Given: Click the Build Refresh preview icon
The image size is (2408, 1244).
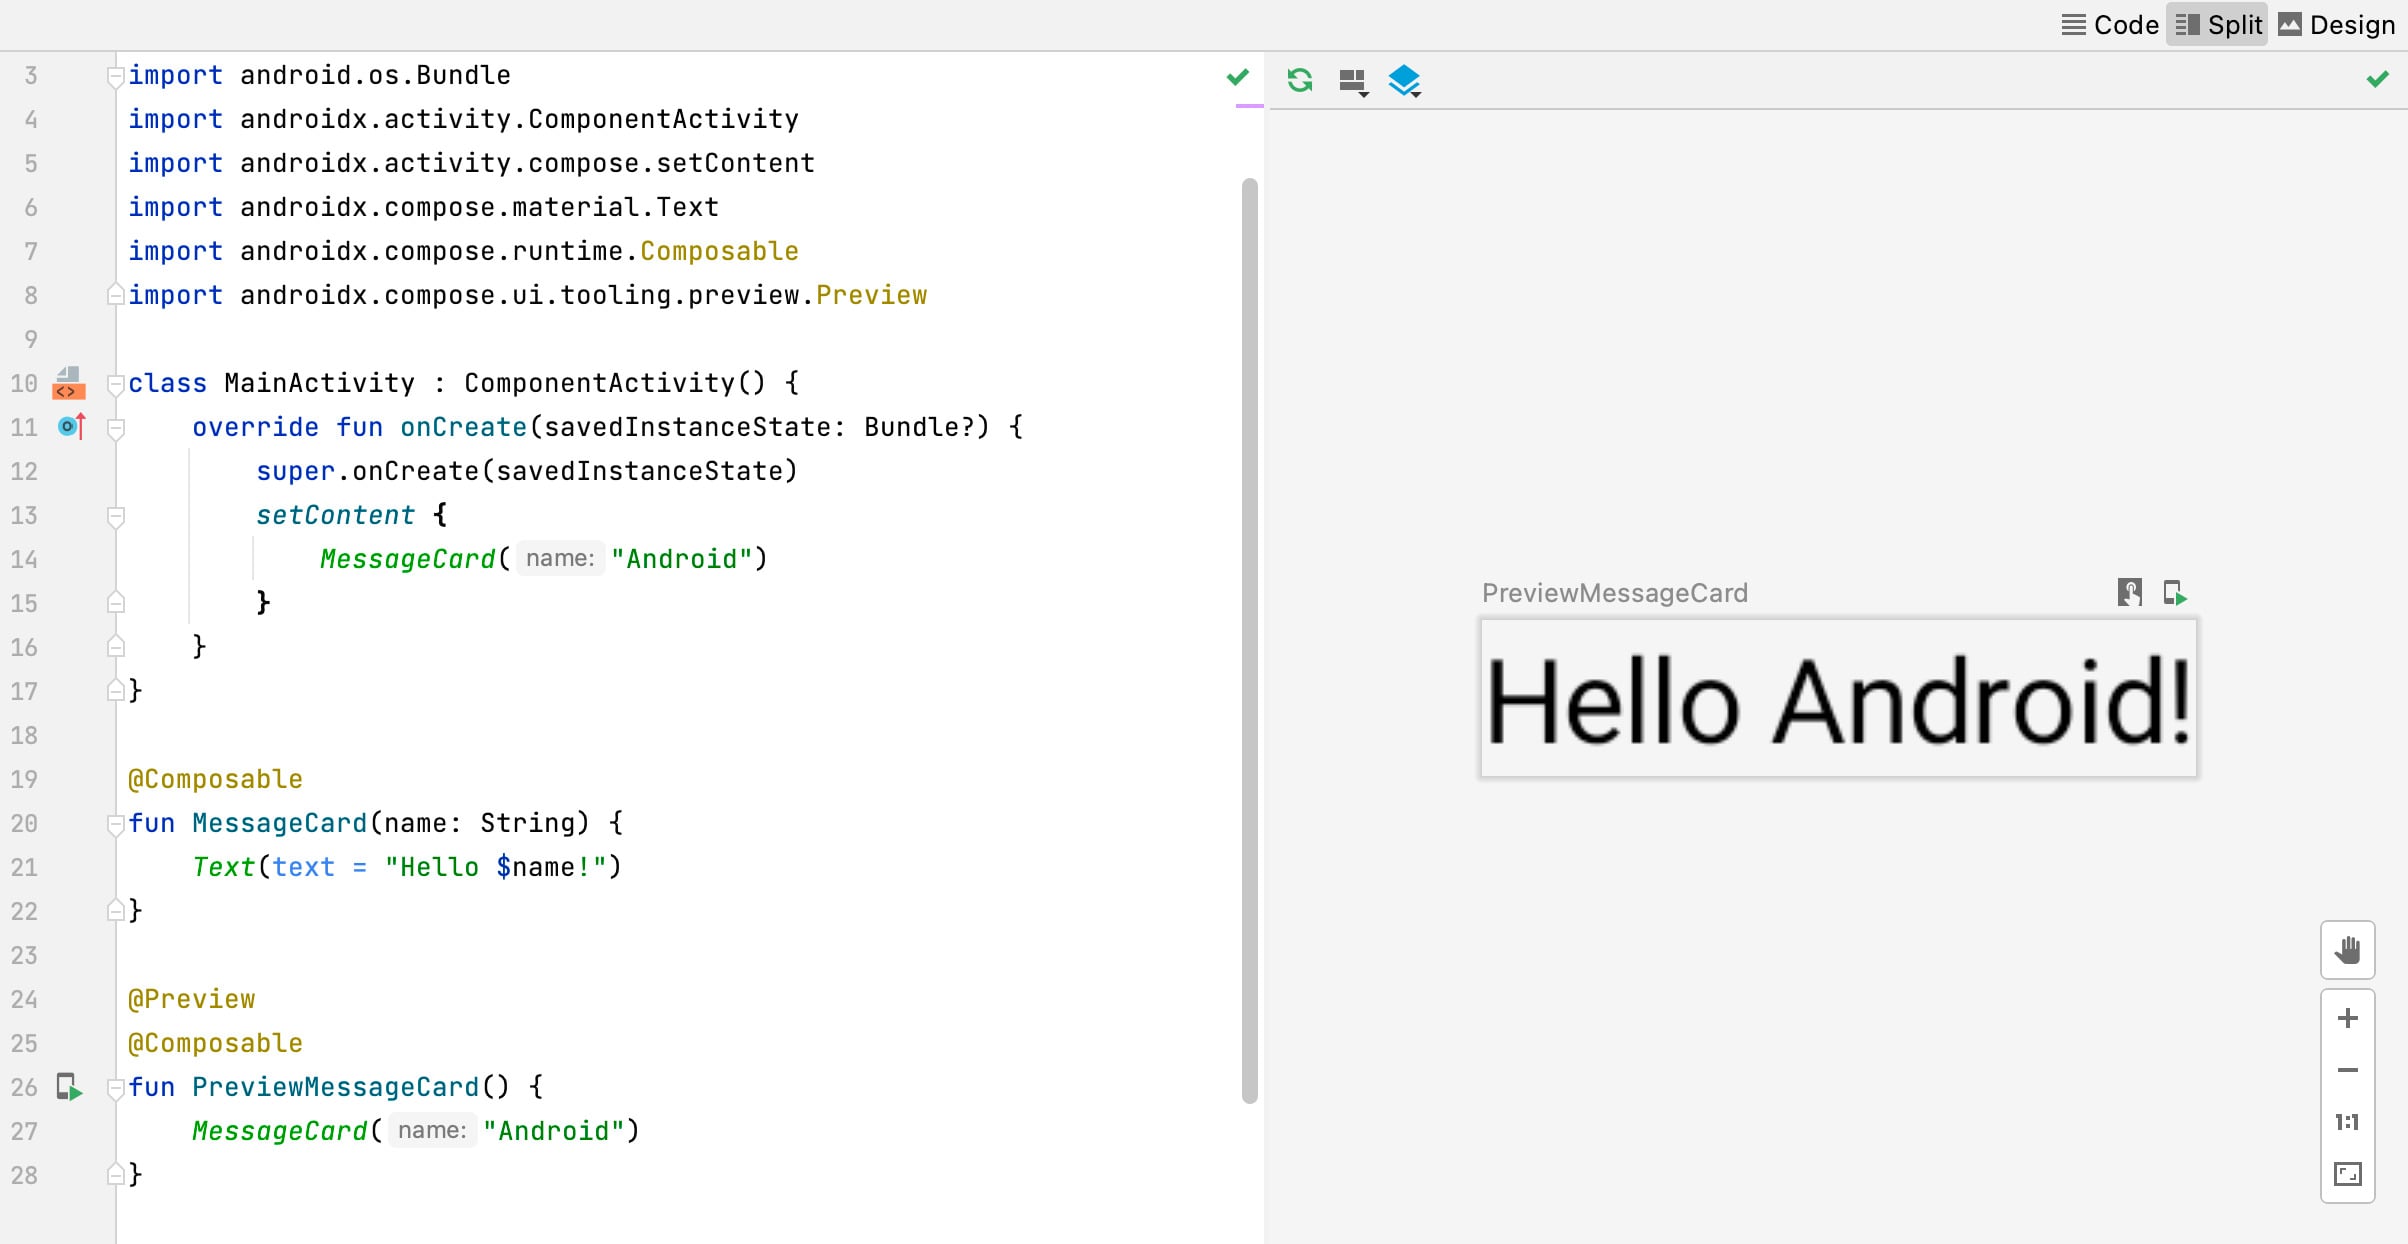Looking at the screenshot, I should (x=1299, y=80).
